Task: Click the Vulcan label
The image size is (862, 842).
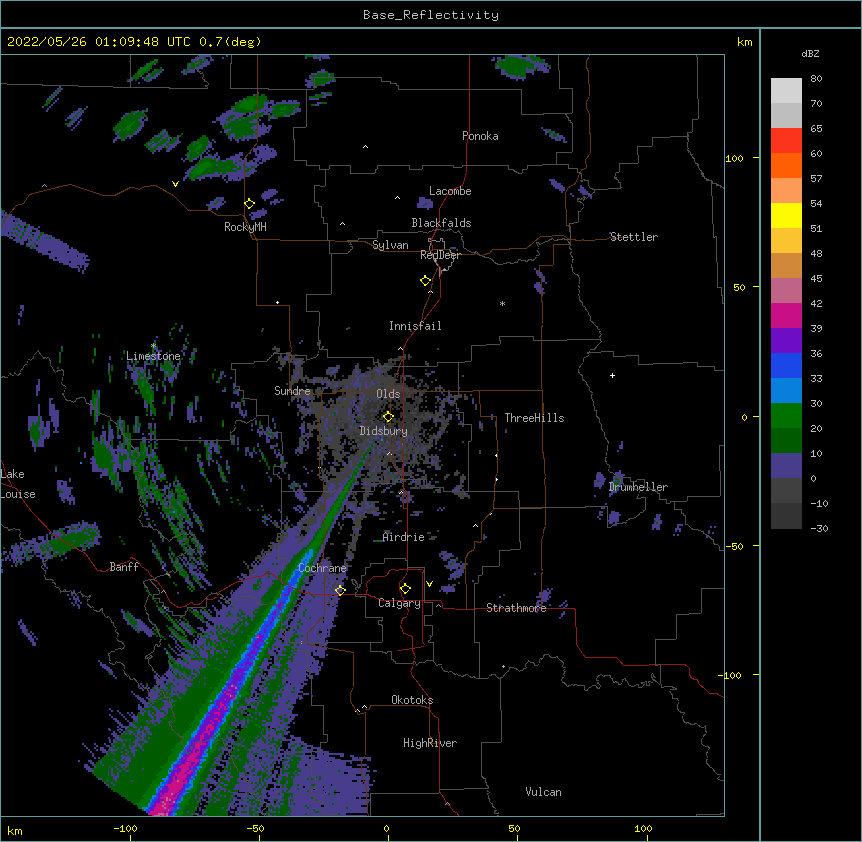Action: [x=543, y=792]
